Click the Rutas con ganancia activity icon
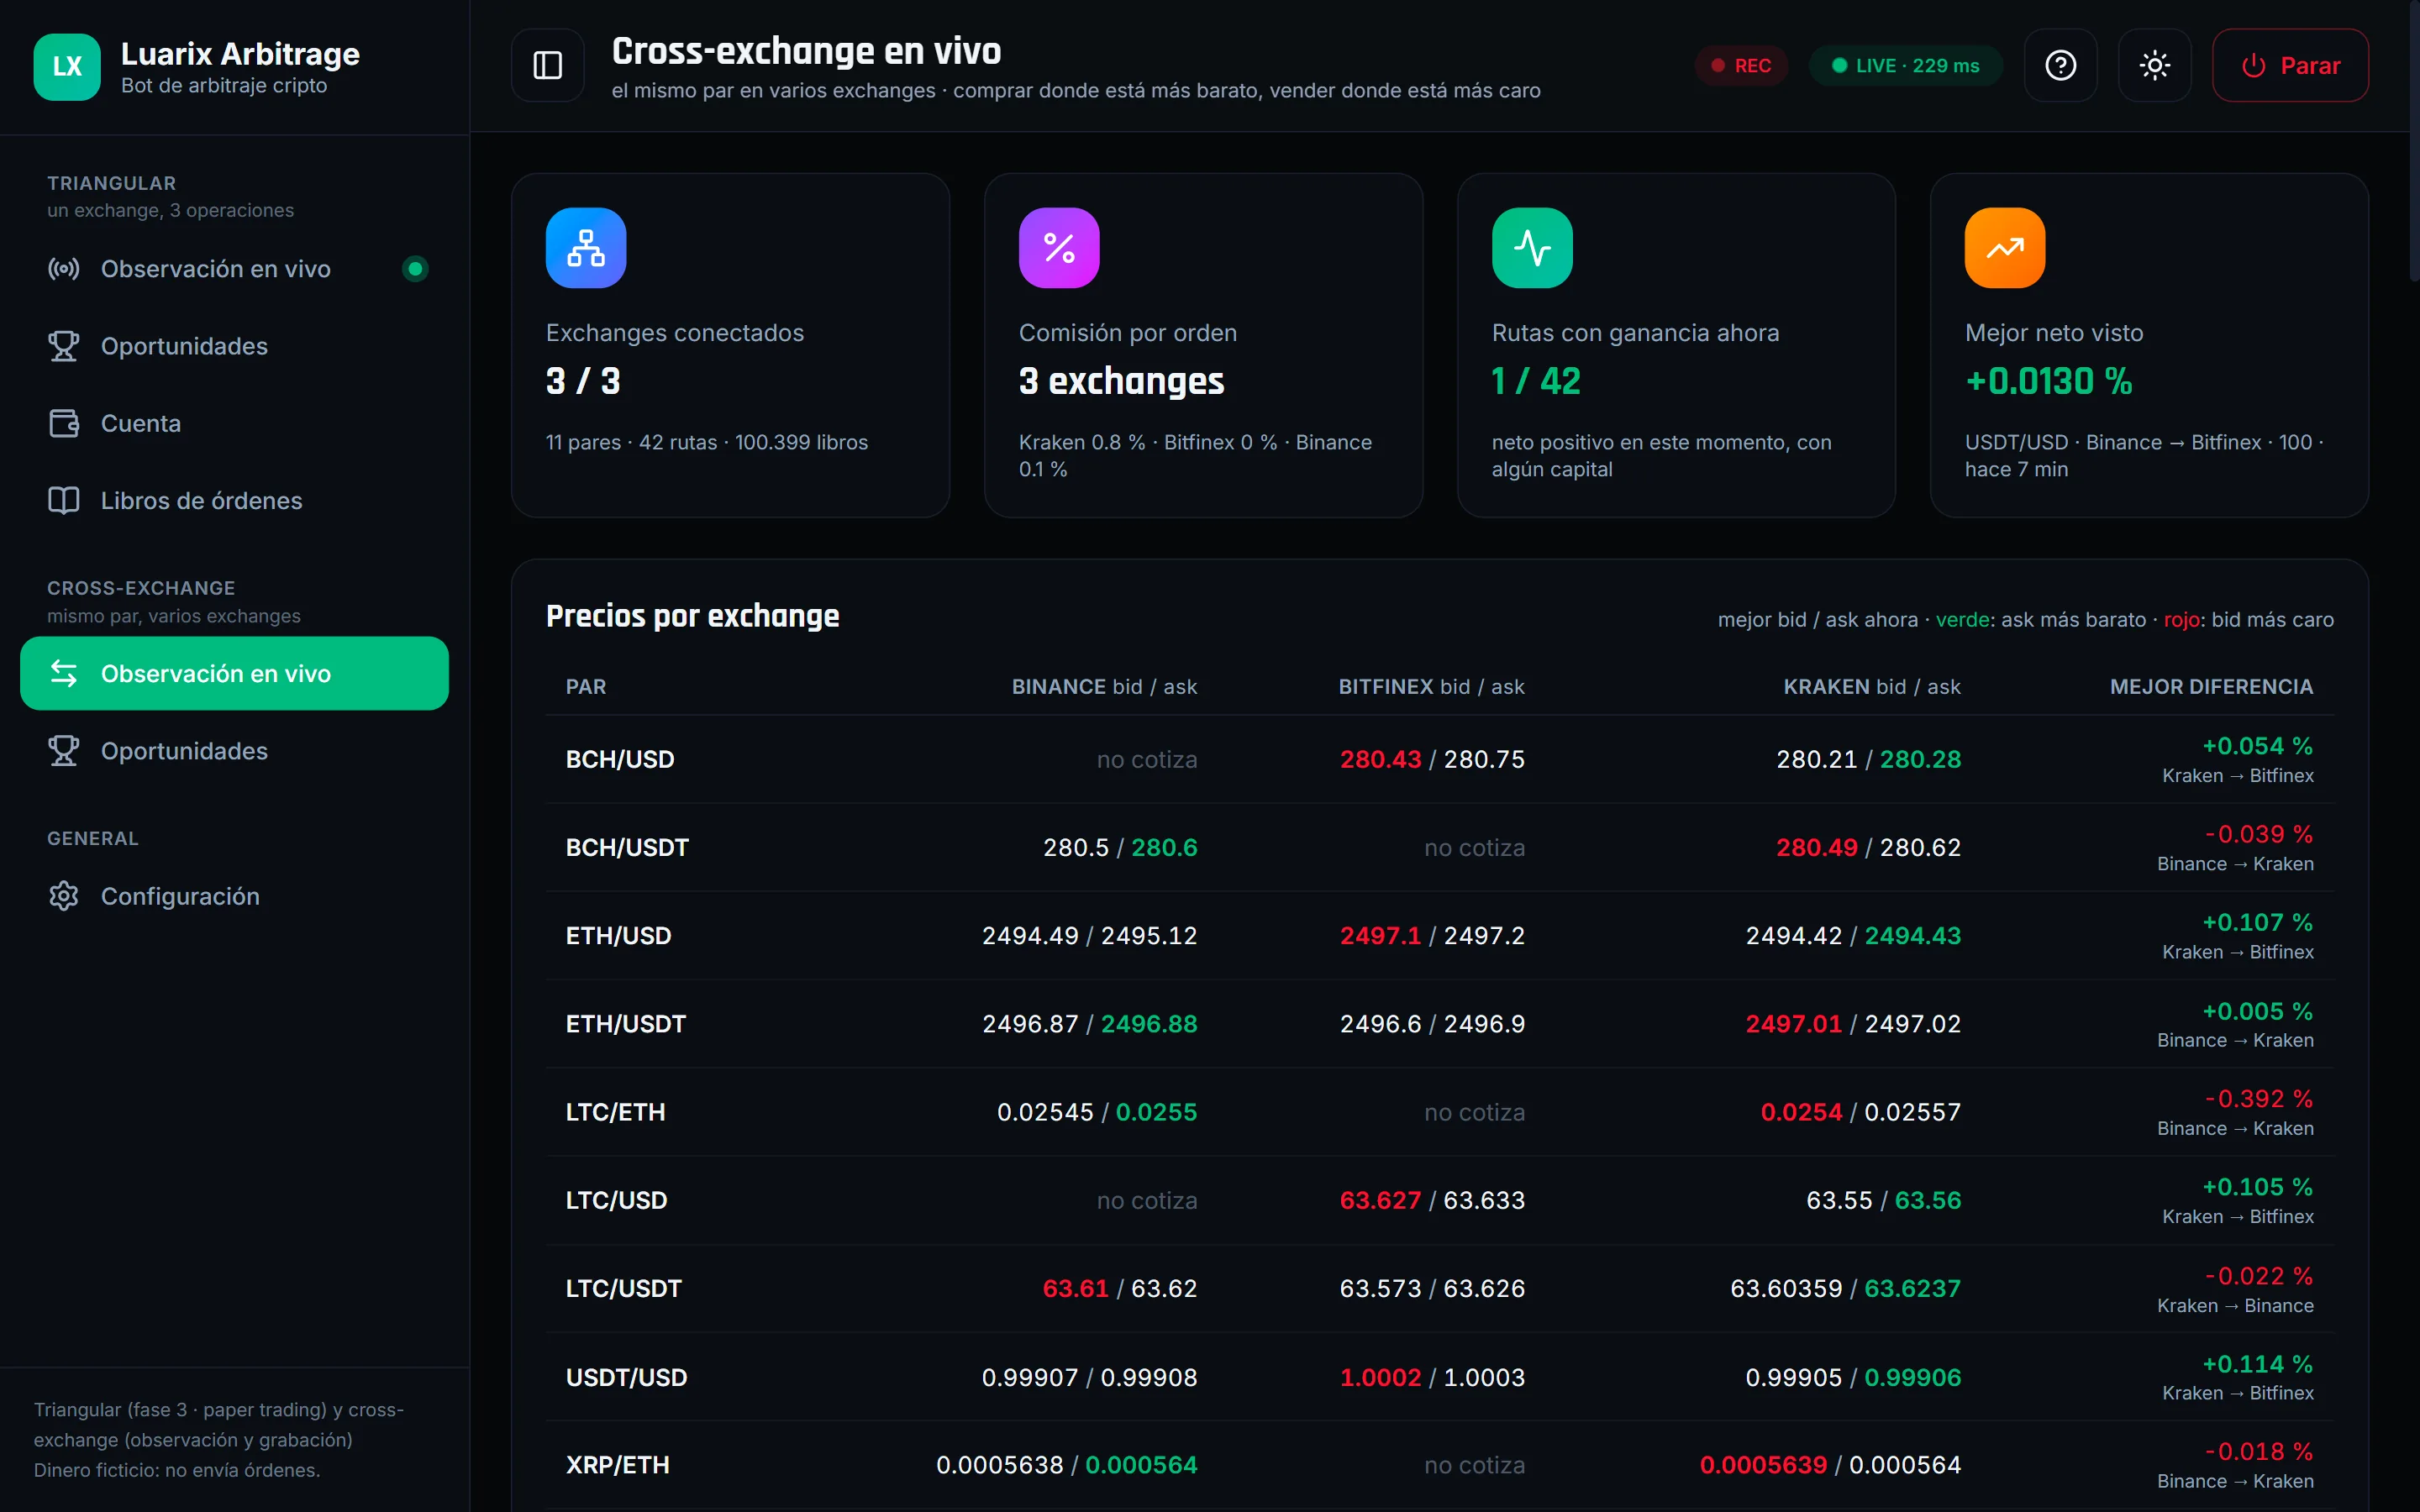The image size is (2420, 1512). point(1532,248)
